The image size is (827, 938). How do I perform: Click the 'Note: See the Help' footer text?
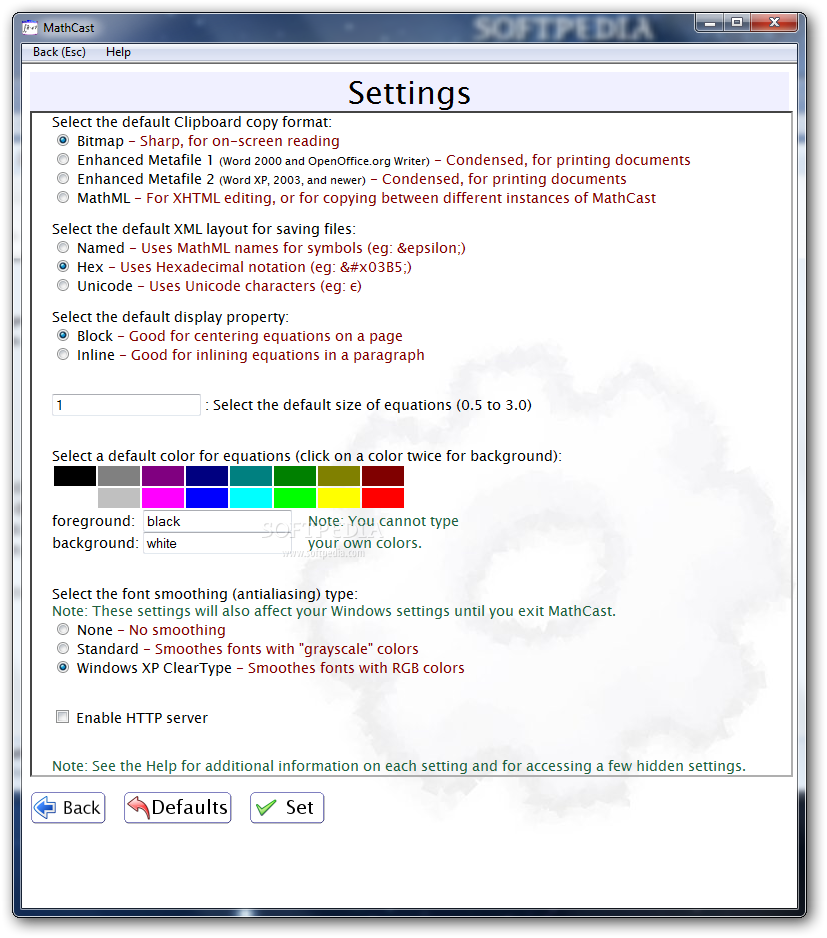coord(399,766)
